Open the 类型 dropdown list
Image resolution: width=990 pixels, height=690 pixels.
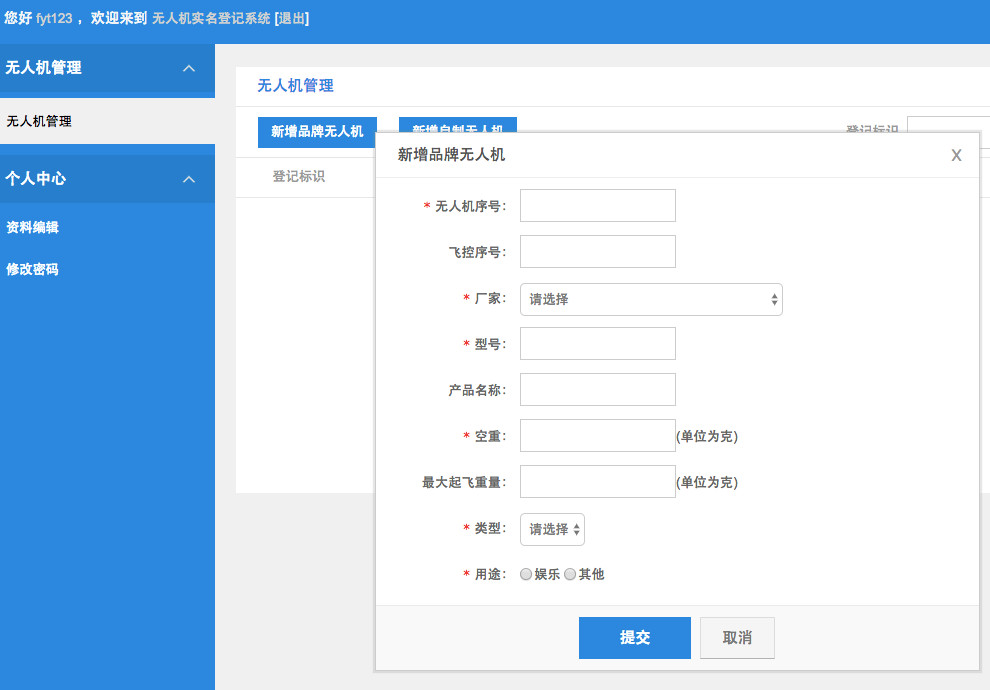[552, 529]
